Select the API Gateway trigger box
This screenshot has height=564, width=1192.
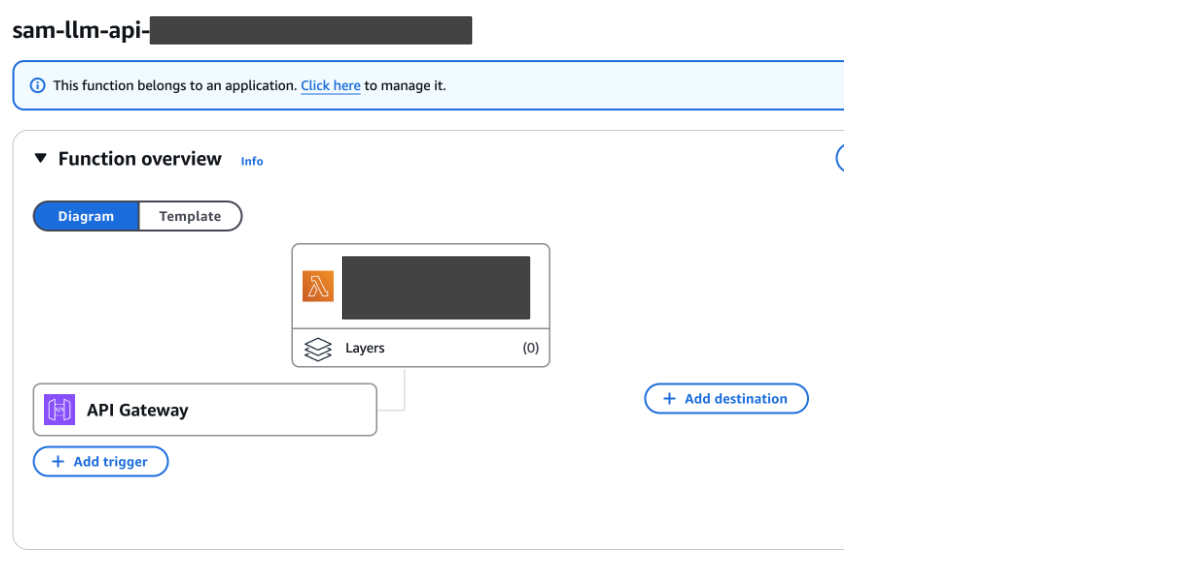[x=205, y=410]
